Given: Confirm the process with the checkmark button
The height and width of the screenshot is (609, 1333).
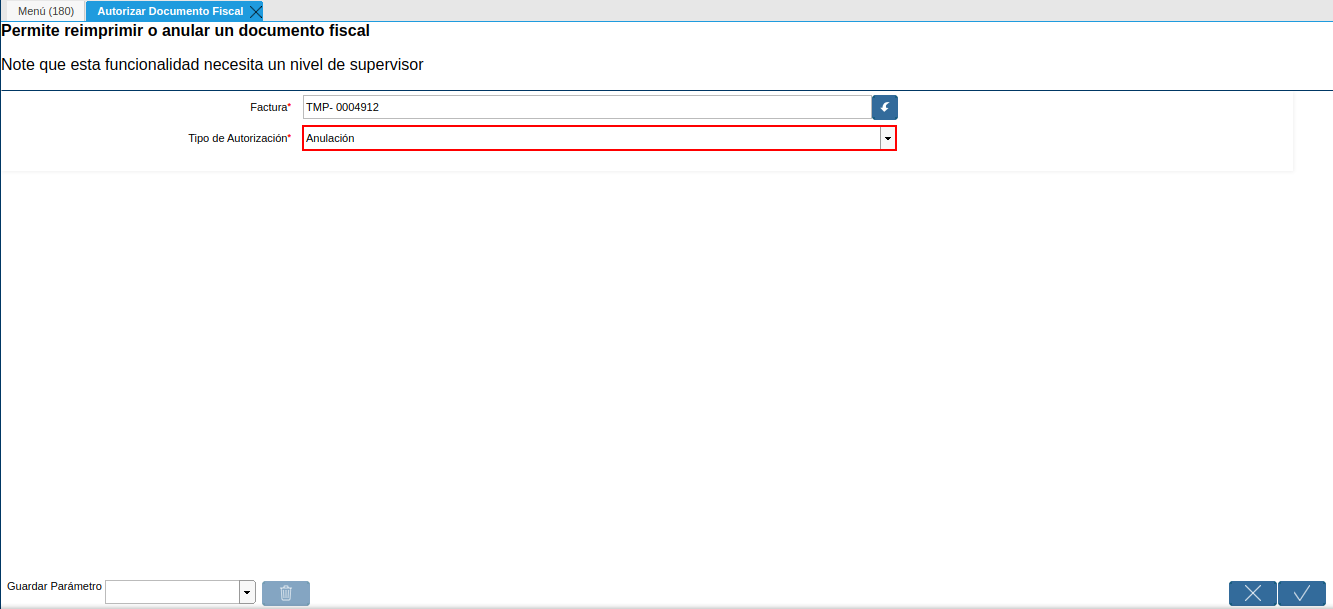Looking at the screenshot, I should coord(1302,593).
